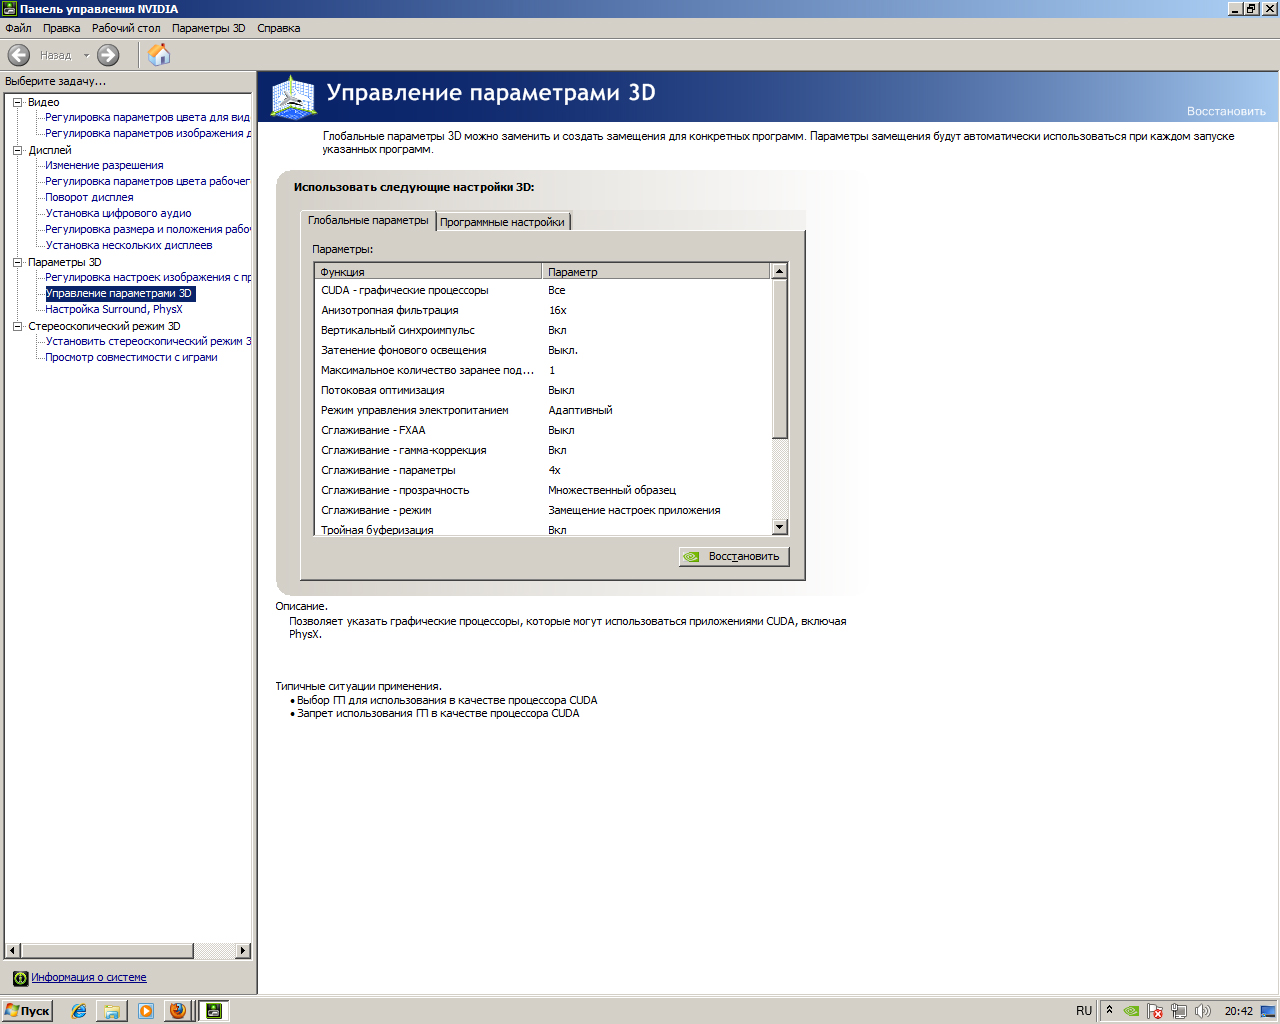Launch Internet Explorer from the taskbar
Image resolution: width=1280 pixels, height=1024 pixels.
click(79, 1011)
